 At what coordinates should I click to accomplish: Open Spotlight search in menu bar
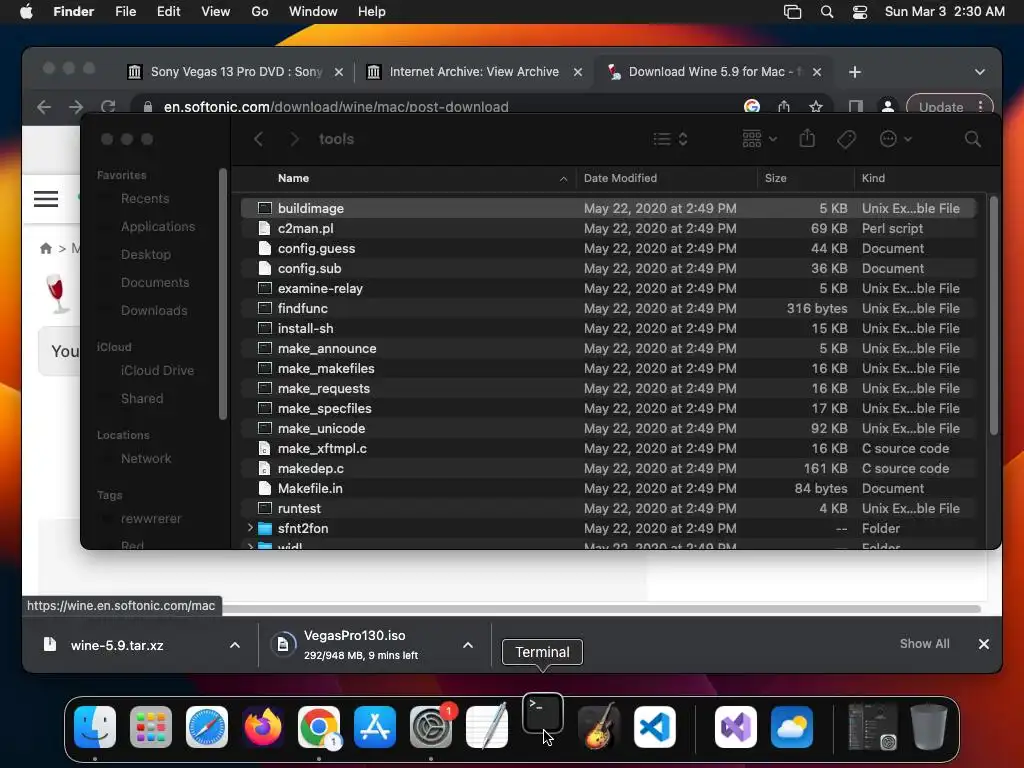pyautogui.click(x=827, y=12)
